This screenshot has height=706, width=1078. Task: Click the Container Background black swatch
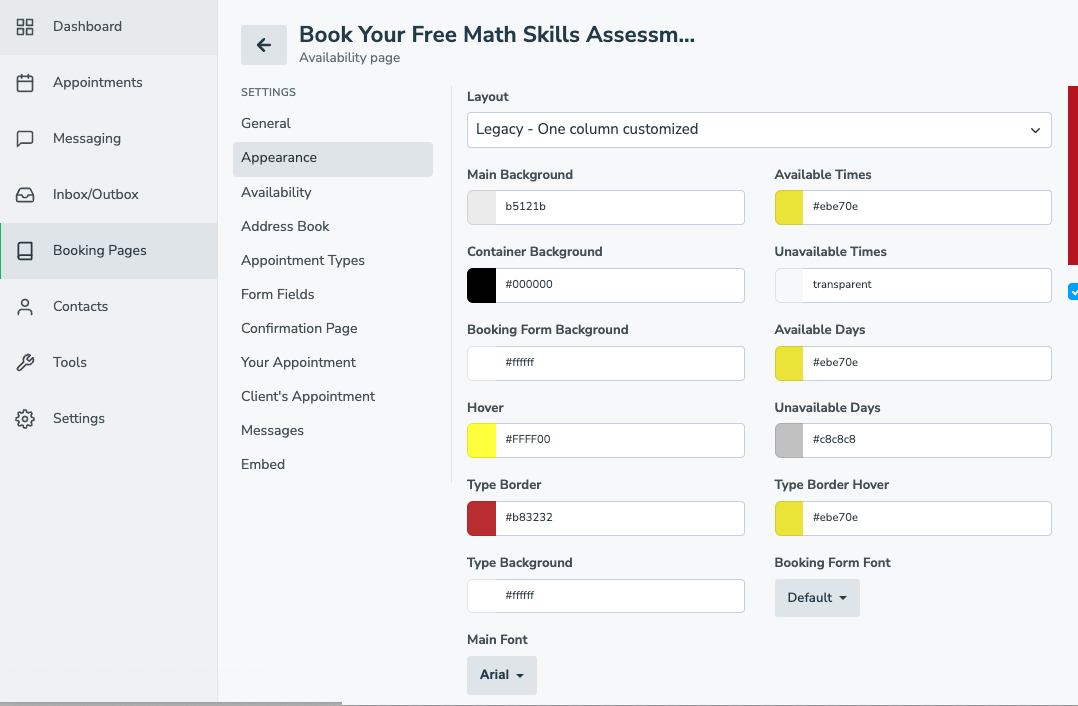click(482, 285)
